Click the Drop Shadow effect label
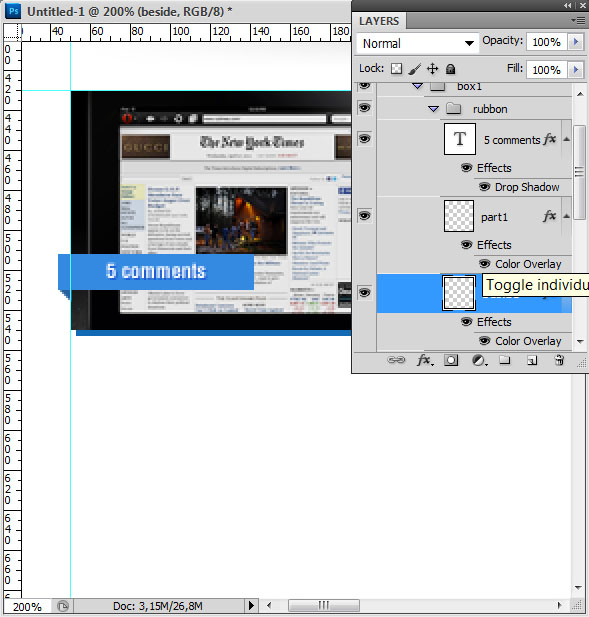This screenshot has height=617, width=589. (527, 187)
